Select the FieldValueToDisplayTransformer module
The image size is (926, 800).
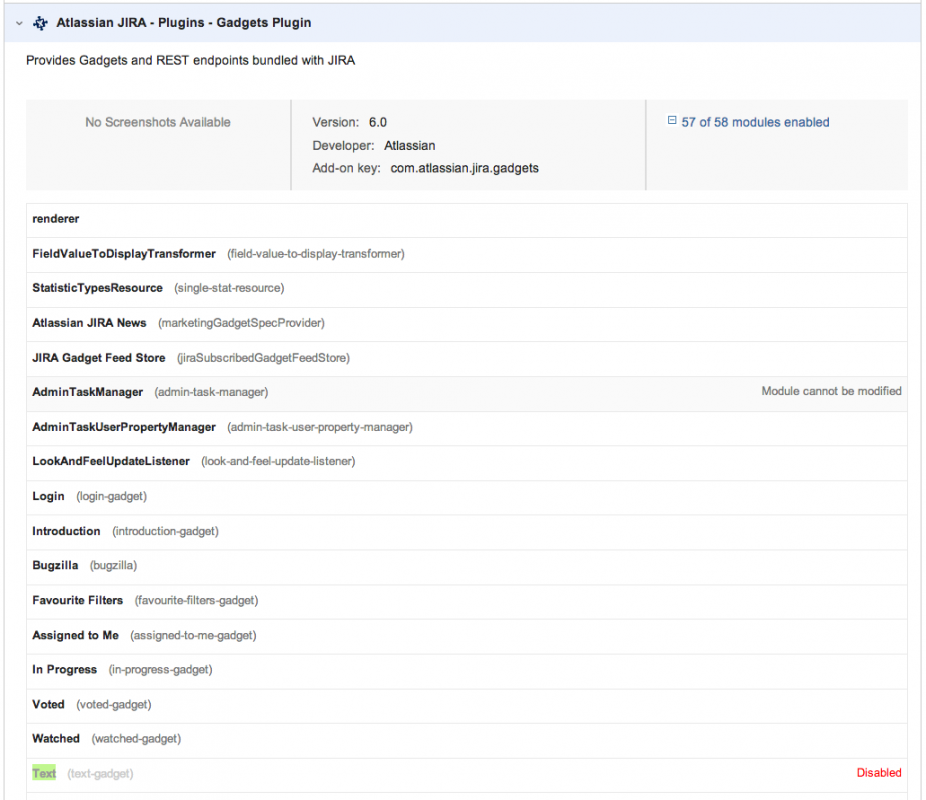124,254
